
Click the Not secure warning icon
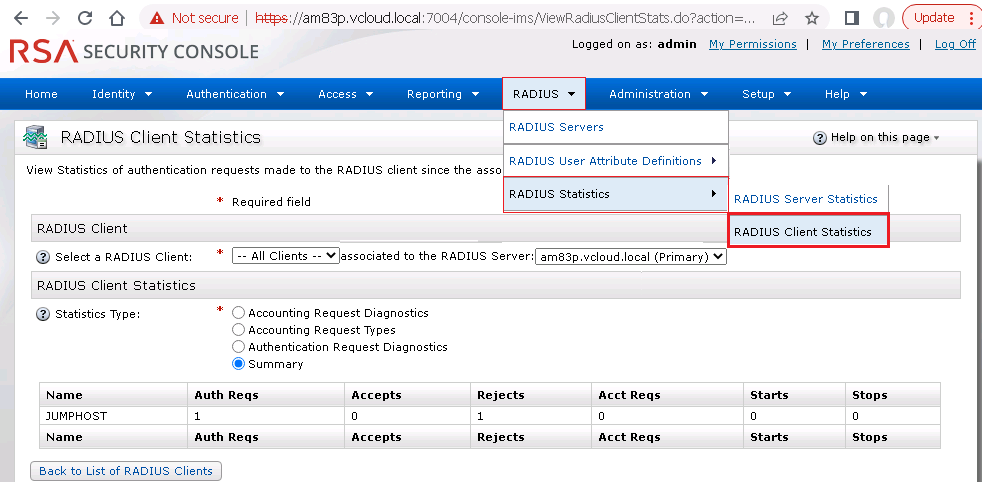click(x=155, y=18)
